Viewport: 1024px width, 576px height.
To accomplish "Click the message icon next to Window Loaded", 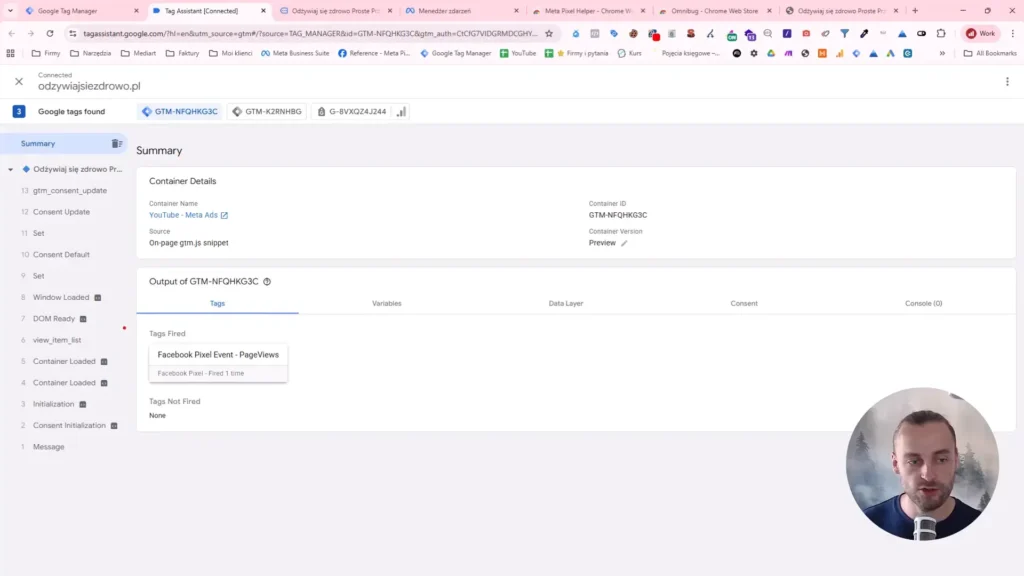I will [x=98, y=298].
